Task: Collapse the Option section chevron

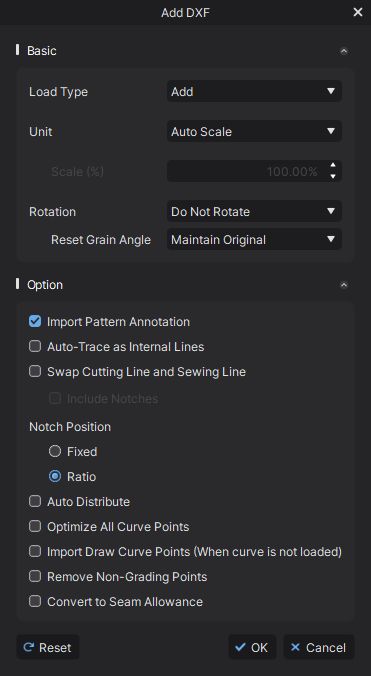Action: coord(343,285)
